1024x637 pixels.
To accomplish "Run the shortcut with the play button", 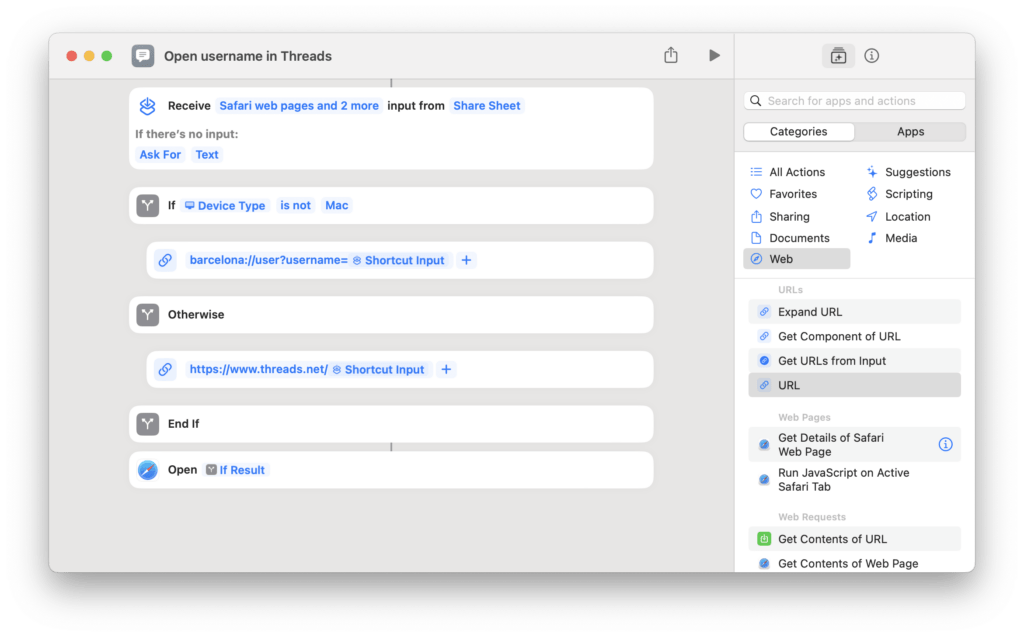I will [x=714, y=56].
